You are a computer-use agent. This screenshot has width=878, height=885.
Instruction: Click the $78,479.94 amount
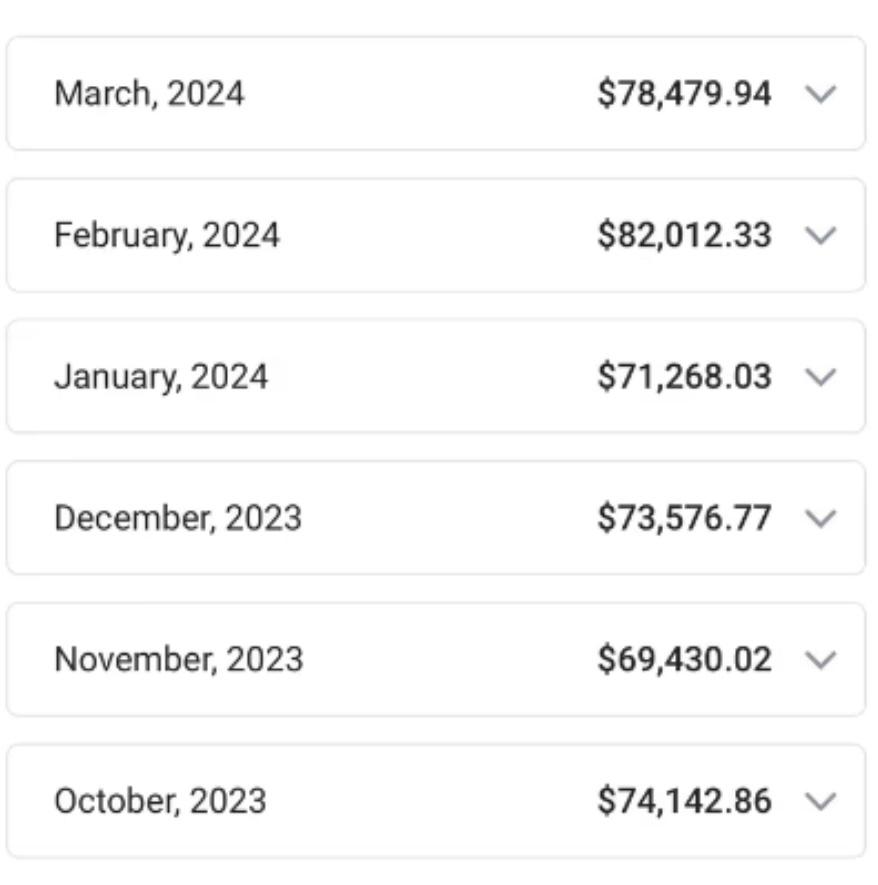click(x=685, y=94)
